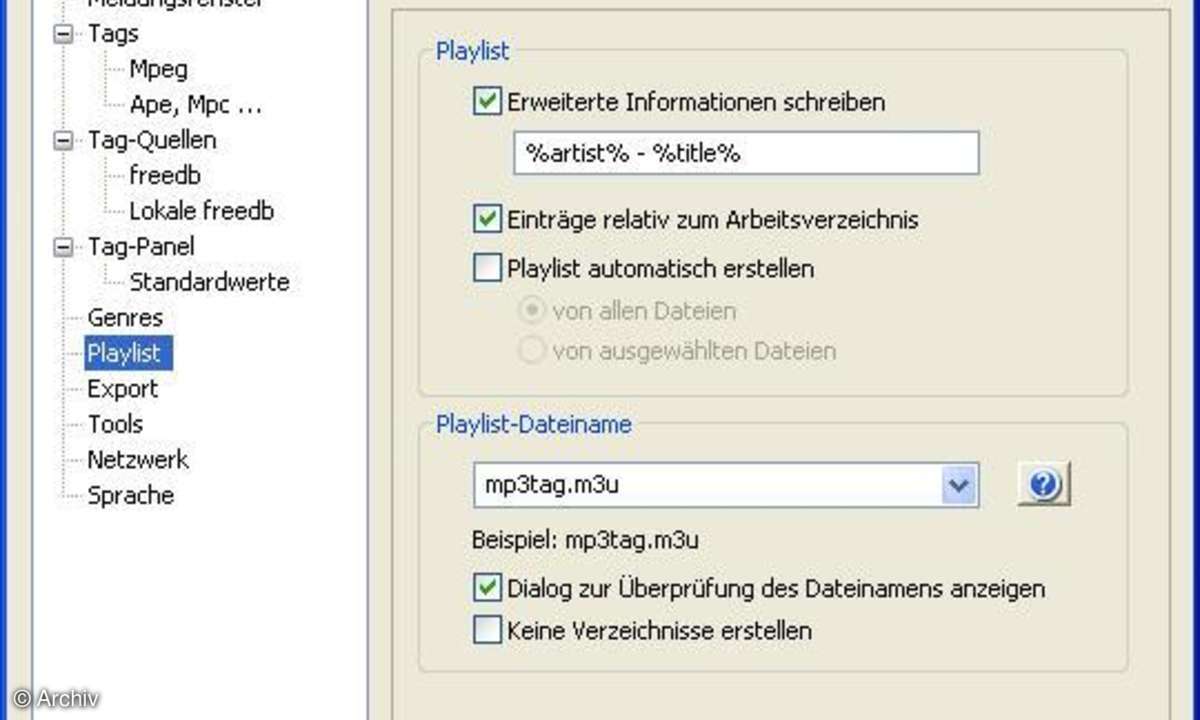The image size is (1200, 720).
Task: Open the Sprache settings page
Action: (x=130, y=496)
